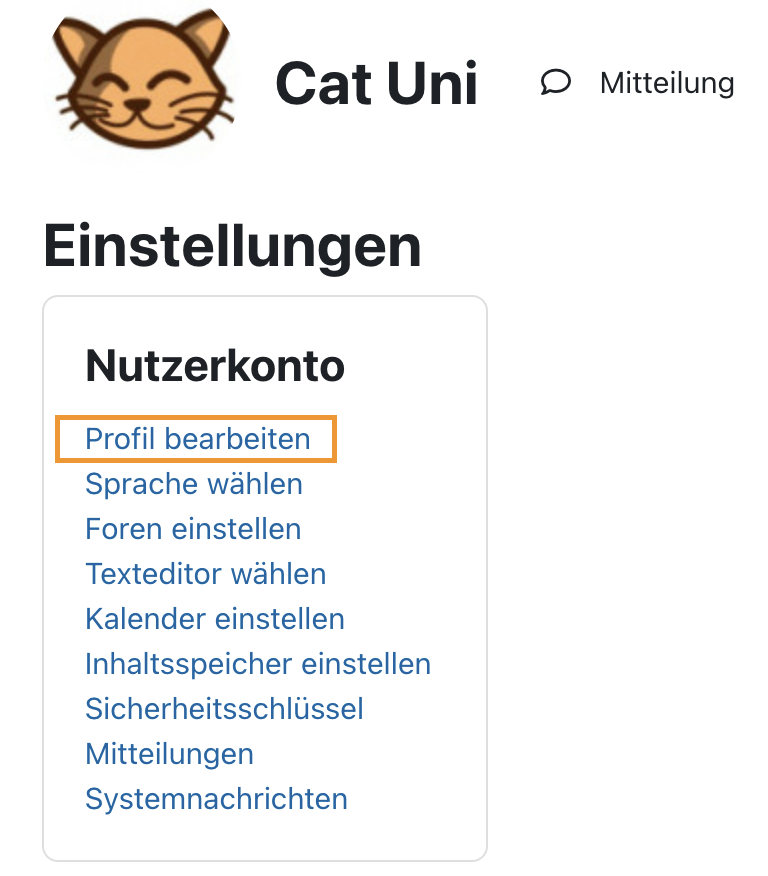768x876 pixels.
Task: Open Mitteilungen preferences link
Action: tap(170, 754)
